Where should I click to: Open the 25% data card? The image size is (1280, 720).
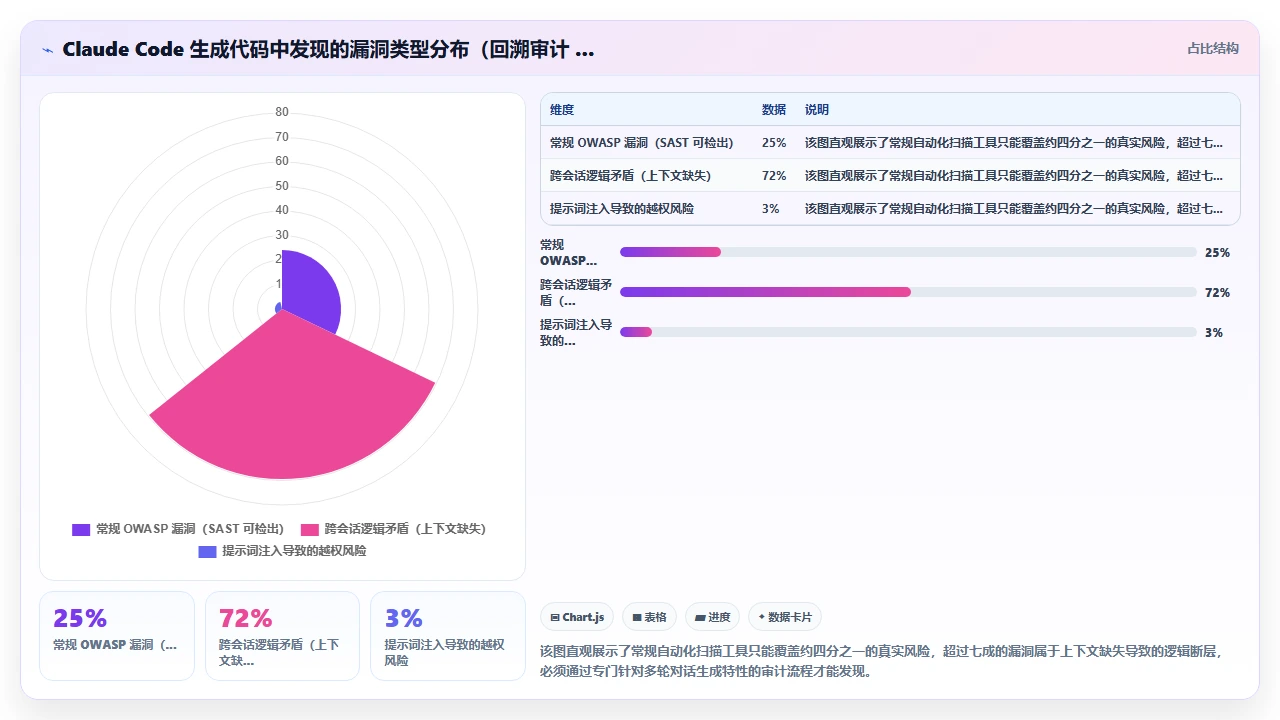[117, 636]
